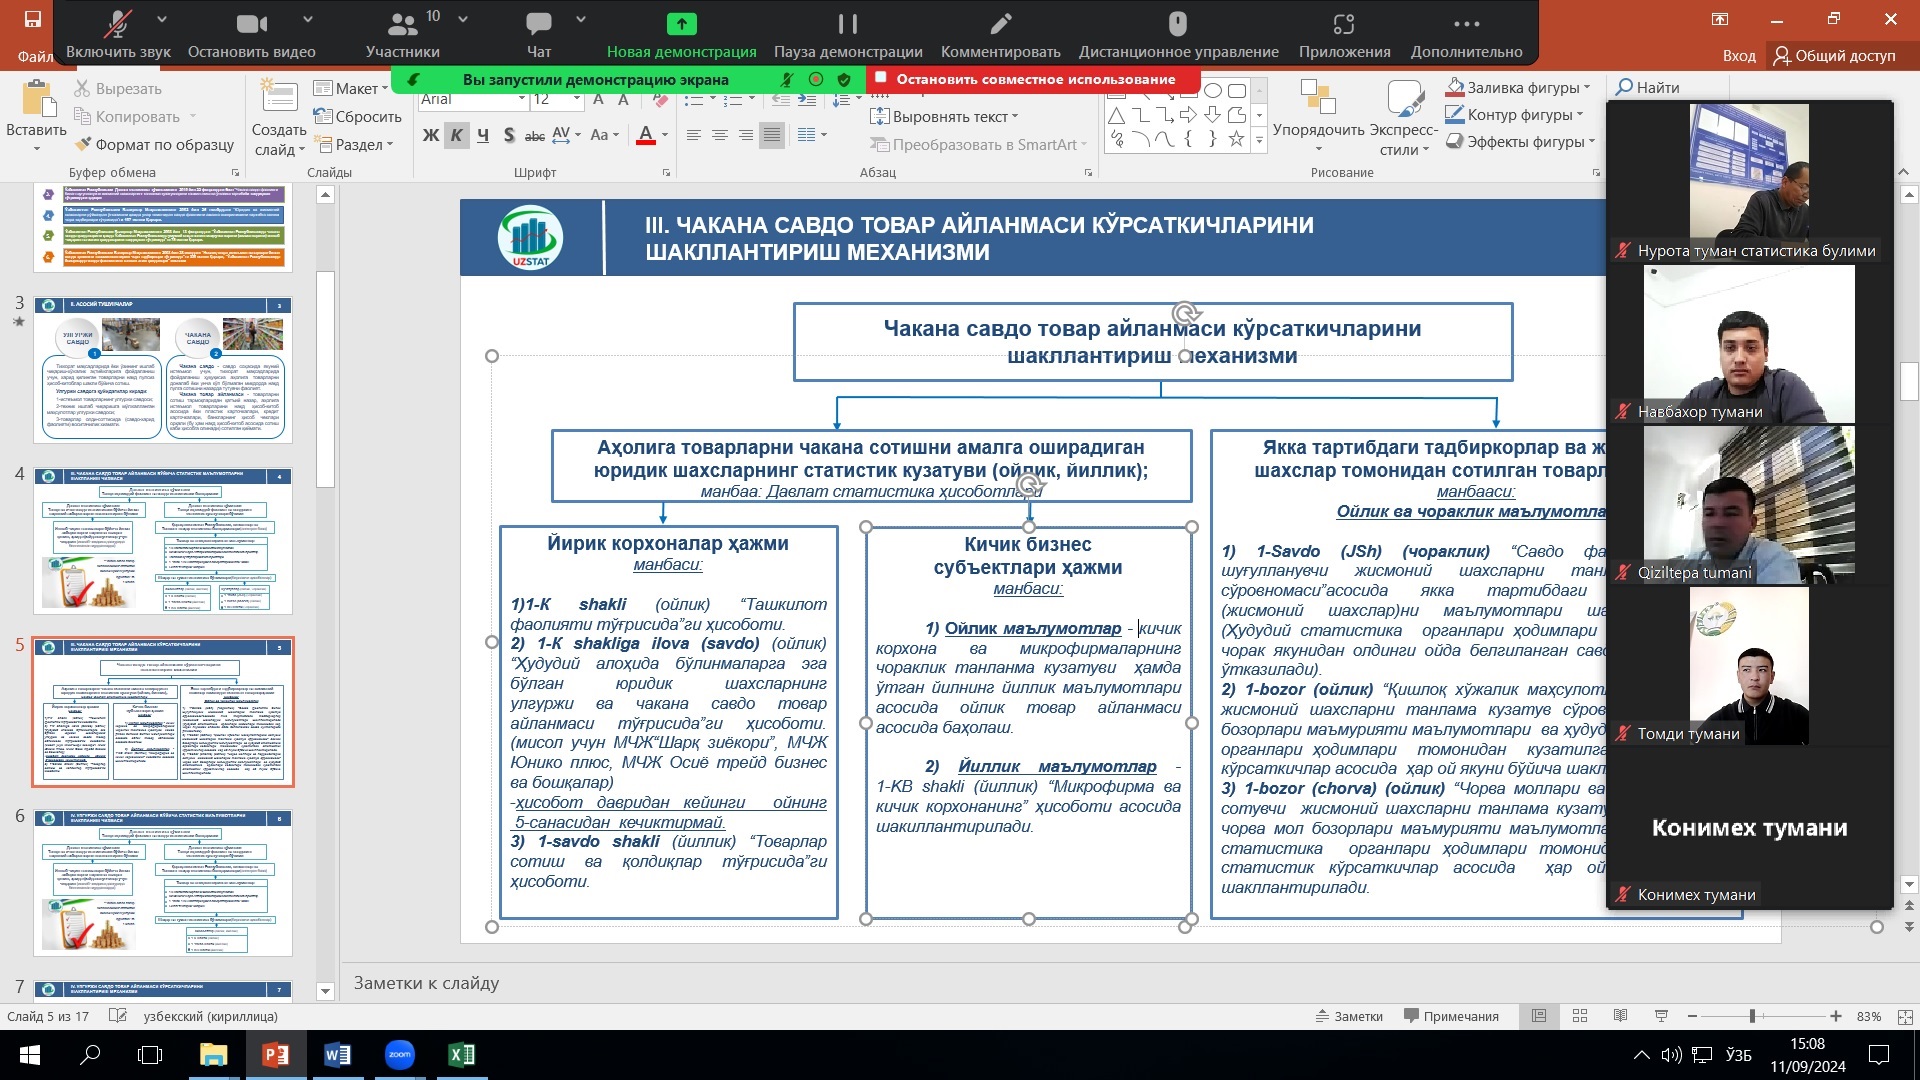The height and width of the screenshot is (1080, 1920).
Task: Toggle Notes pane in status bar
Action: pos(1348,1016)
